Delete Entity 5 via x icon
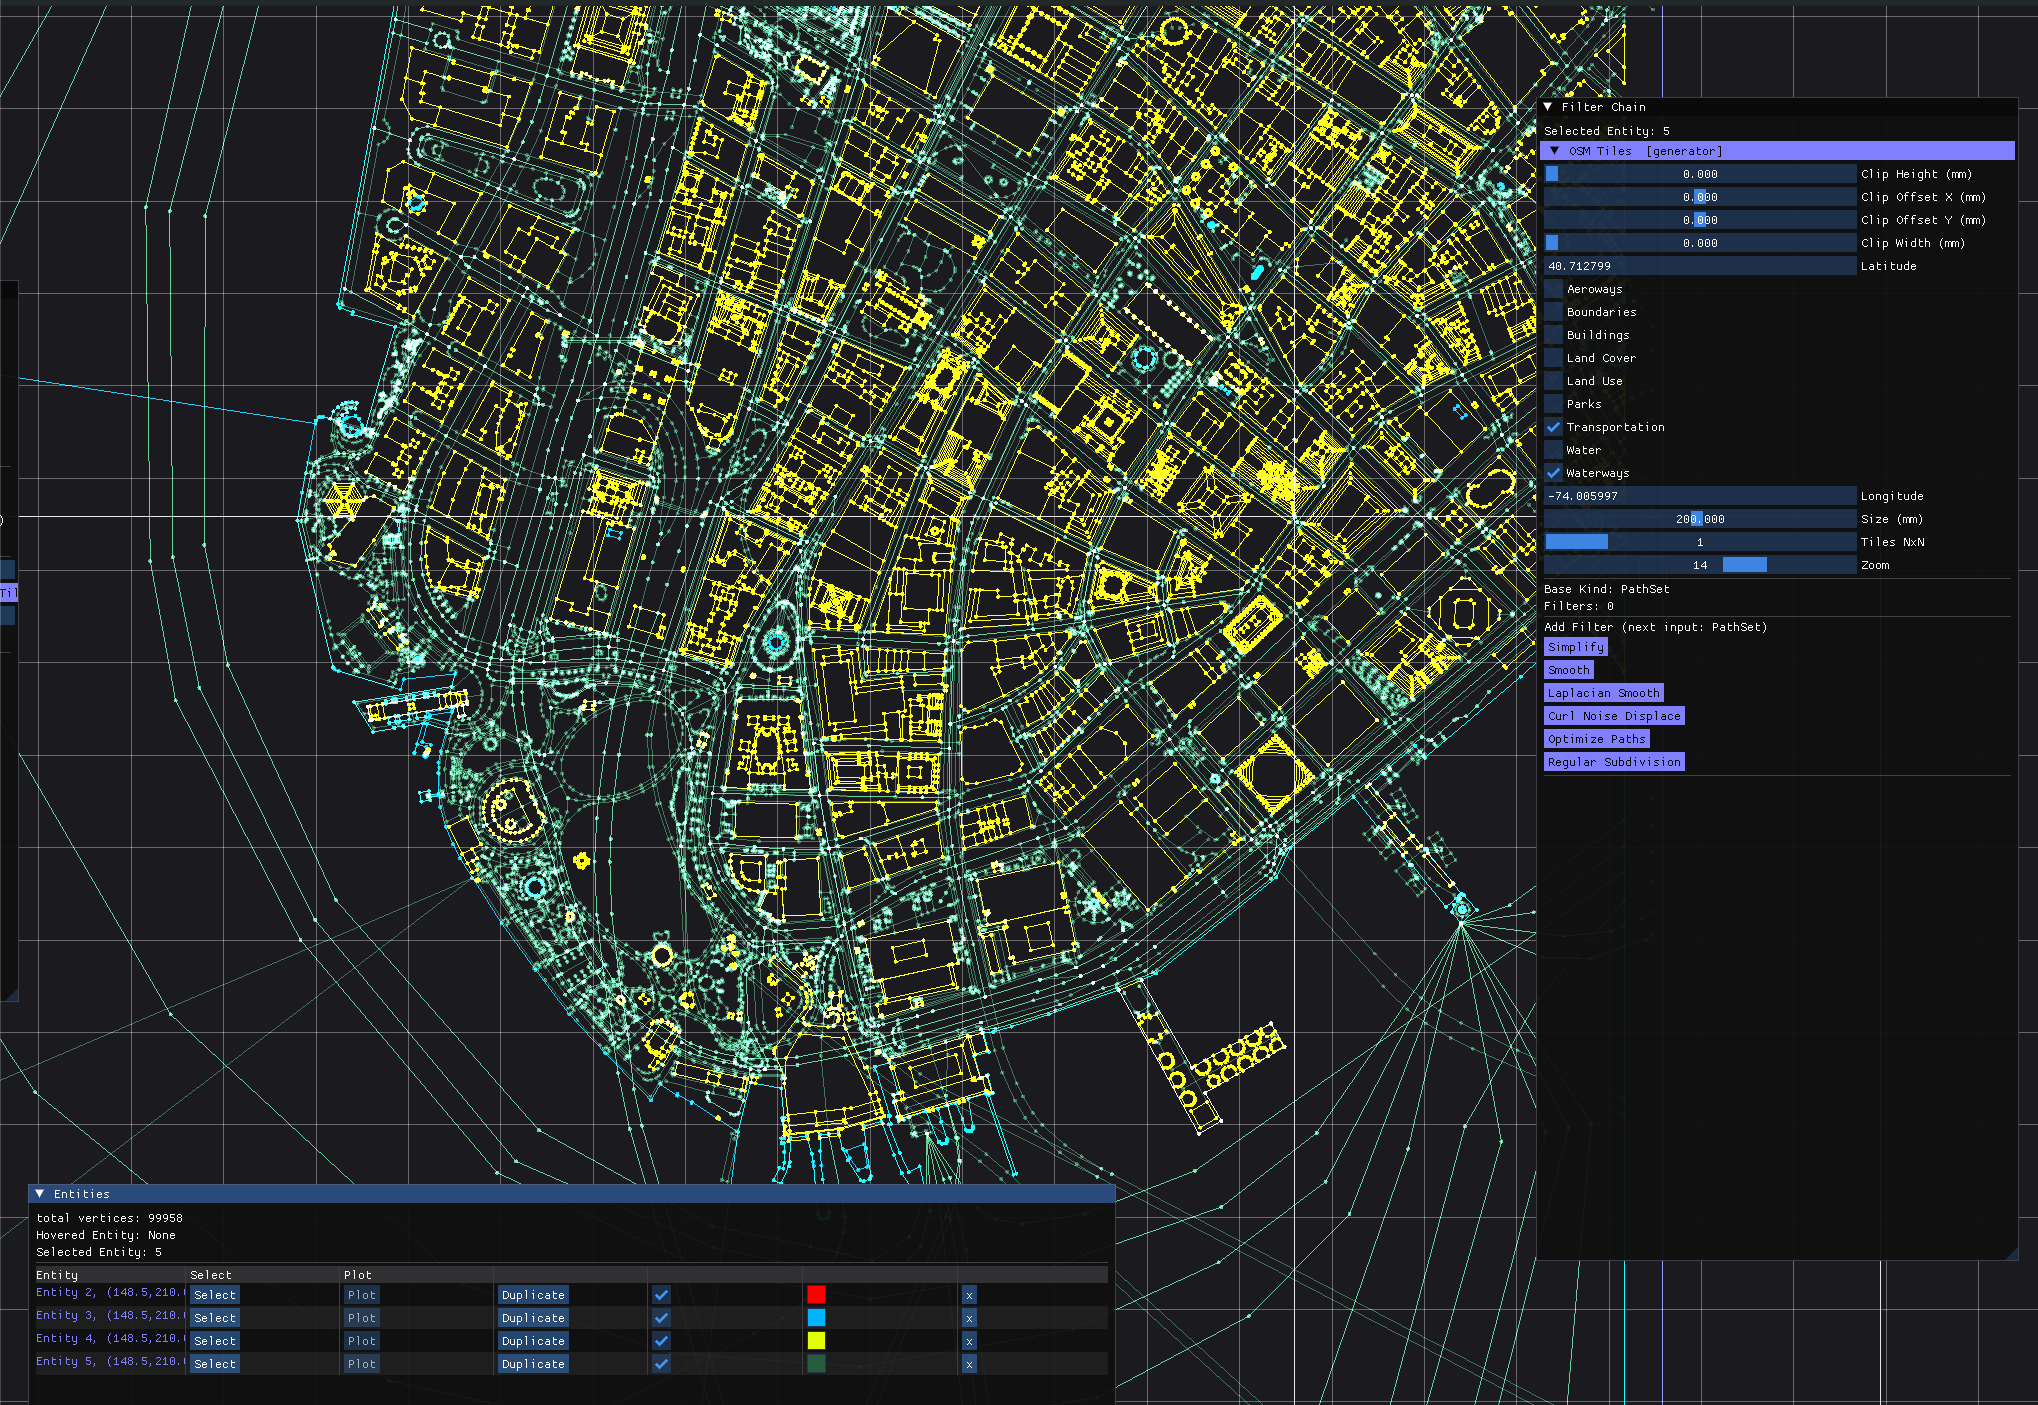Image resolution: width=2038 pixels, height=1405 pixels. 968,1364
